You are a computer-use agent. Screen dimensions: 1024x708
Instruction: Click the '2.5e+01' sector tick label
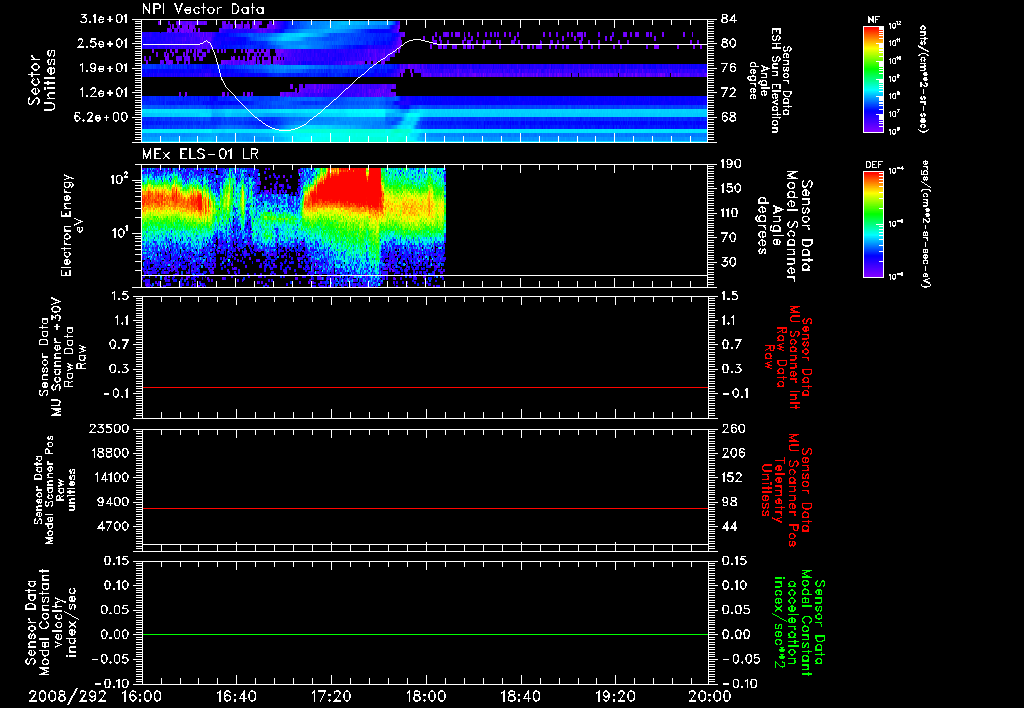click(x=103, y=43)
